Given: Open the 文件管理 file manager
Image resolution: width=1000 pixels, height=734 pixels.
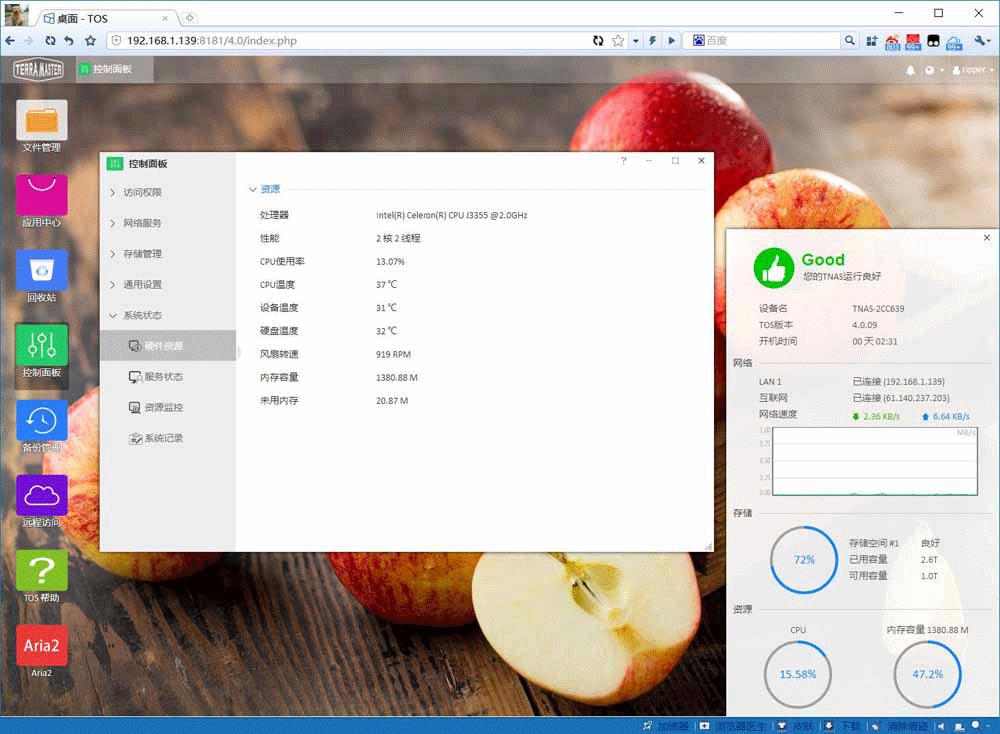Looking at the screenshot, I should (40, 120).
